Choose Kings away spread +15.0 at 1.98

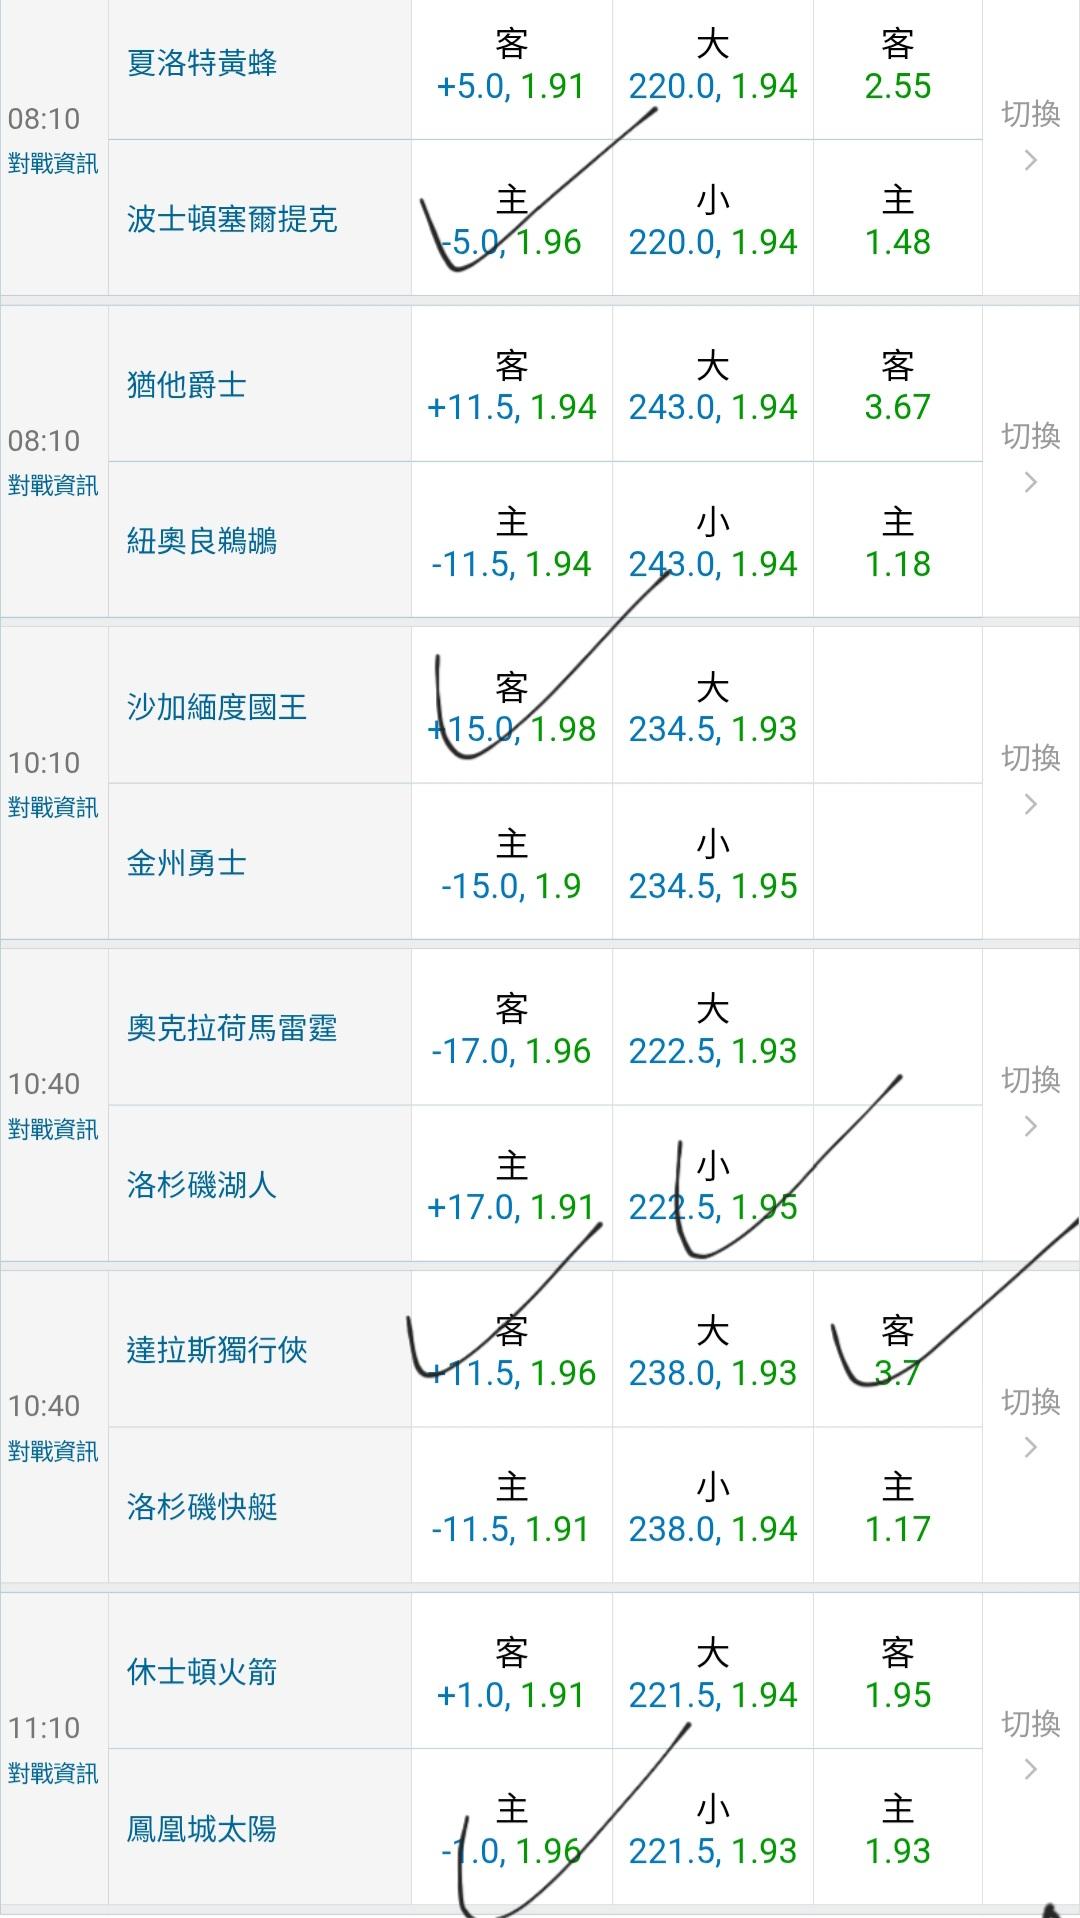511,709
